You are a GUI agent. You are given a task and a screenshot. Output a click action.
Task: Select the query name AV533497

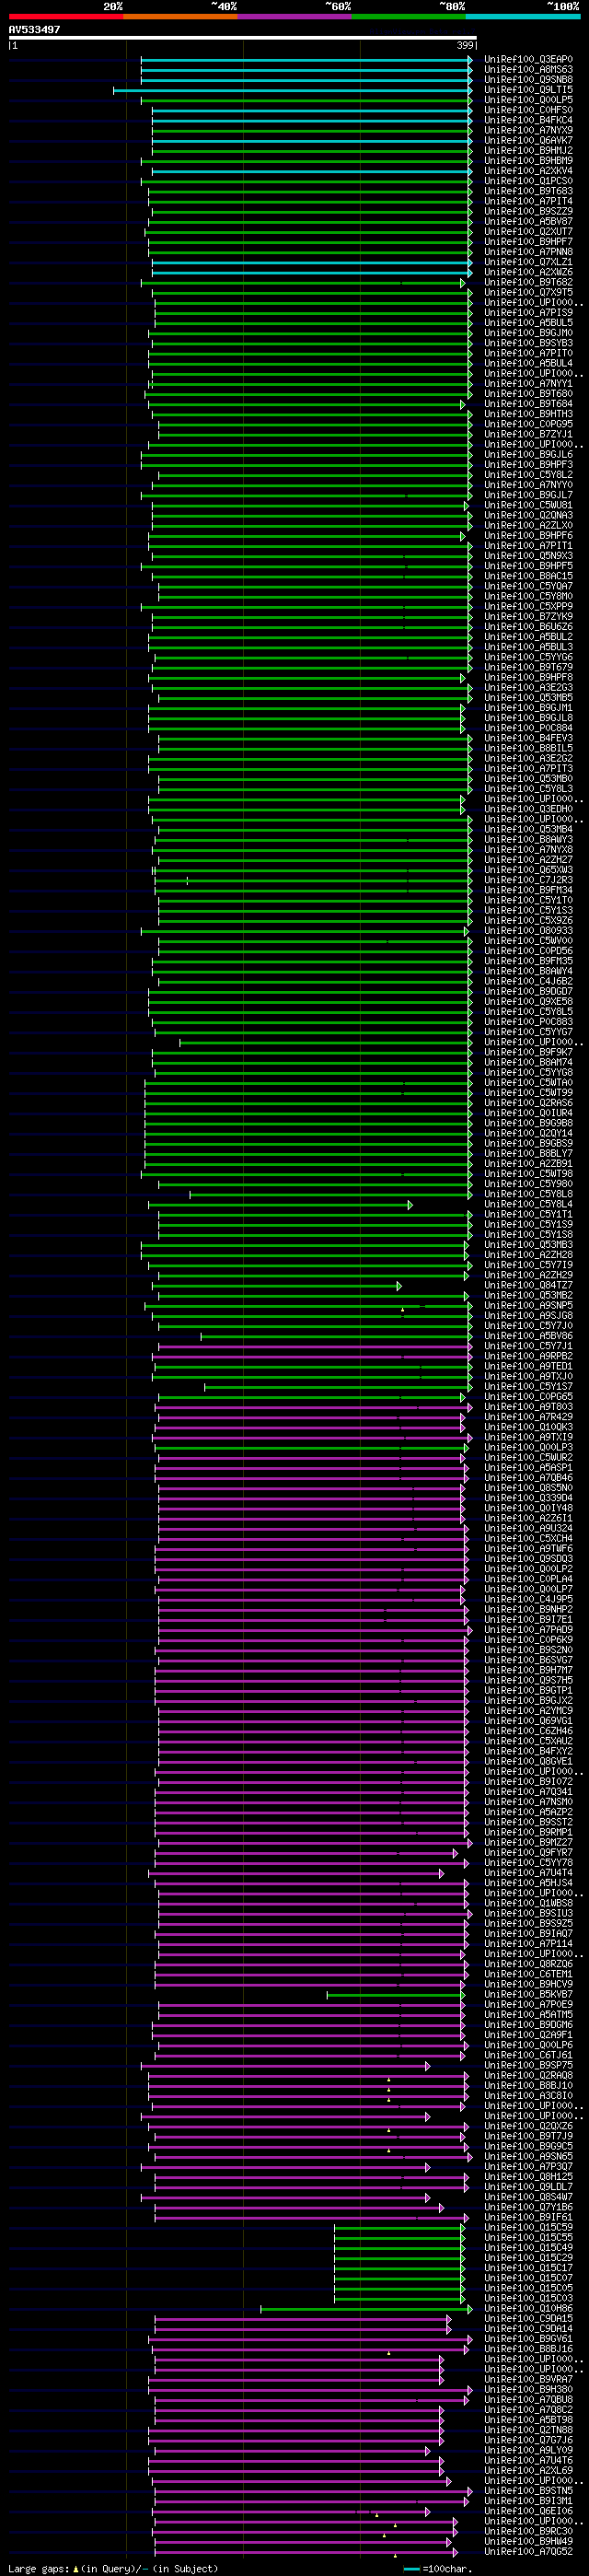[x=35, y=30]
